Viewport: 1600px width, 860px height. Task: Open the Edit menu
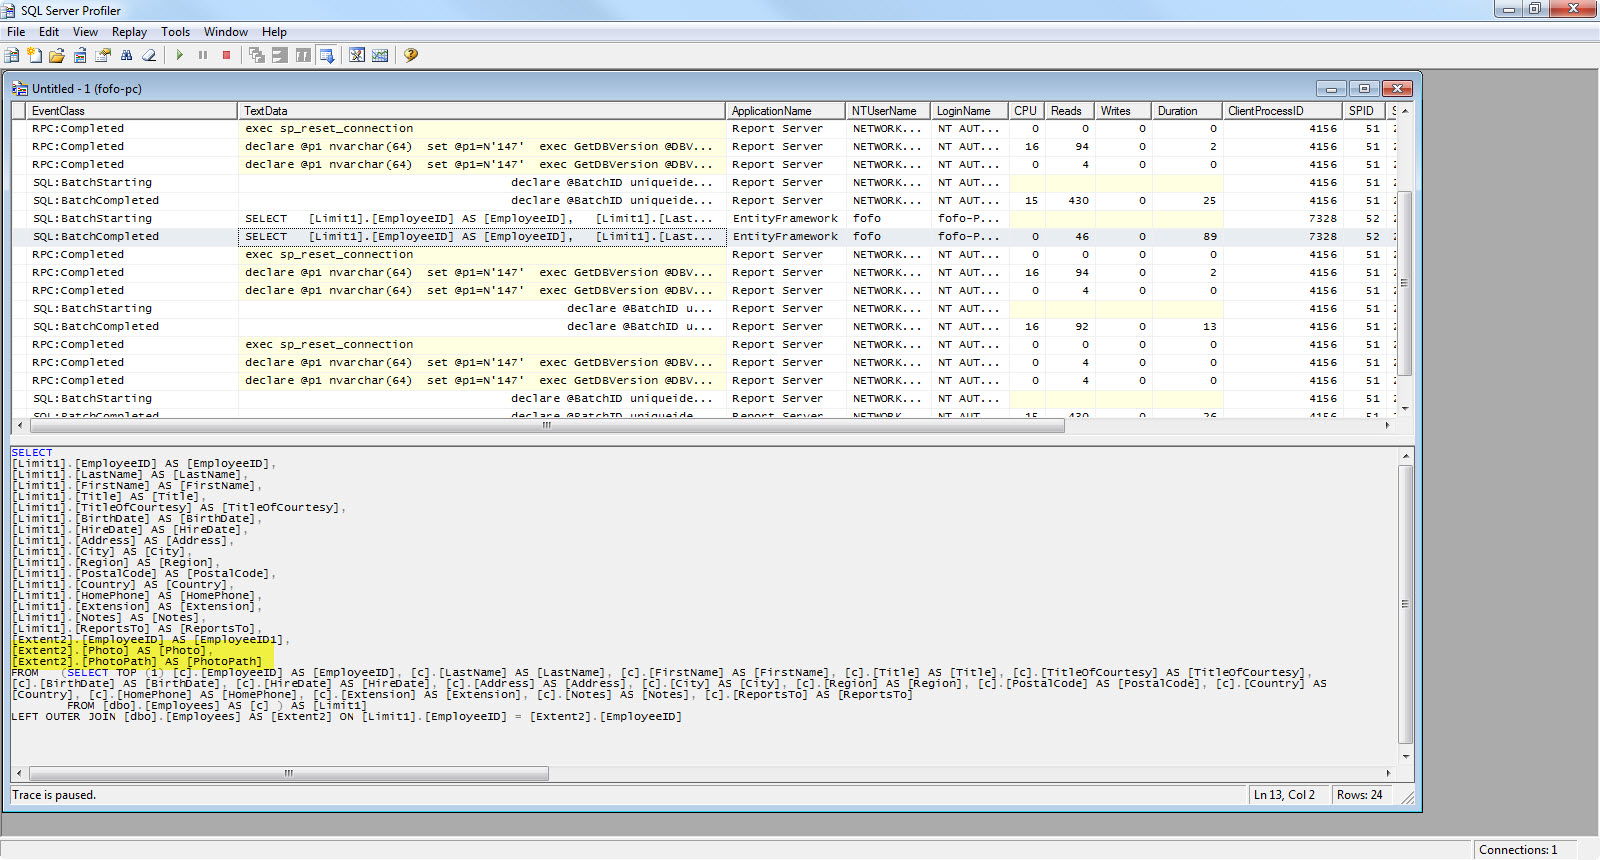tap(49, 32)
